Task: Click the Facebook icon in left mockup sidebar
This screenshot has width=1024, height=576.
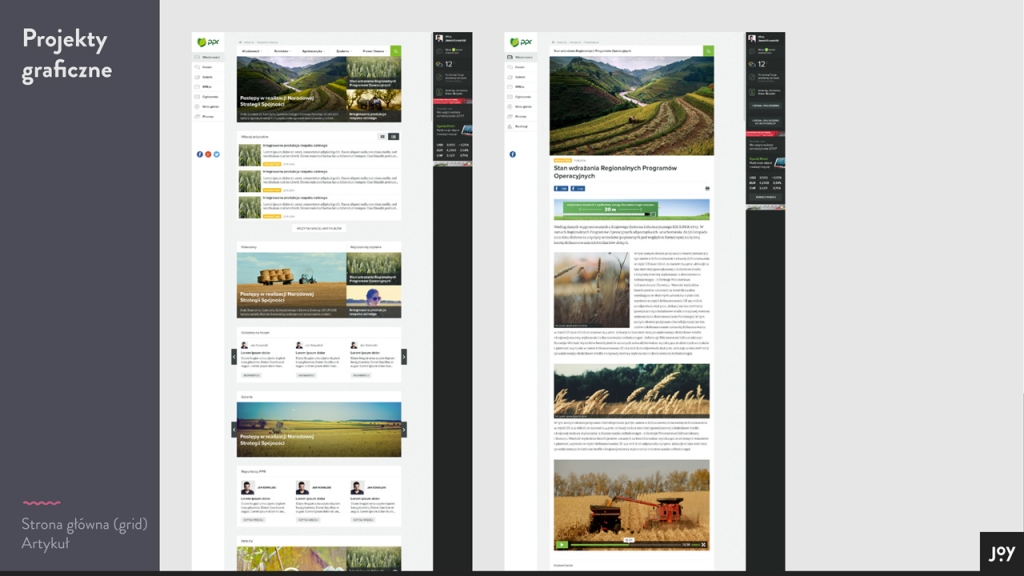Action: pos(200,154)
